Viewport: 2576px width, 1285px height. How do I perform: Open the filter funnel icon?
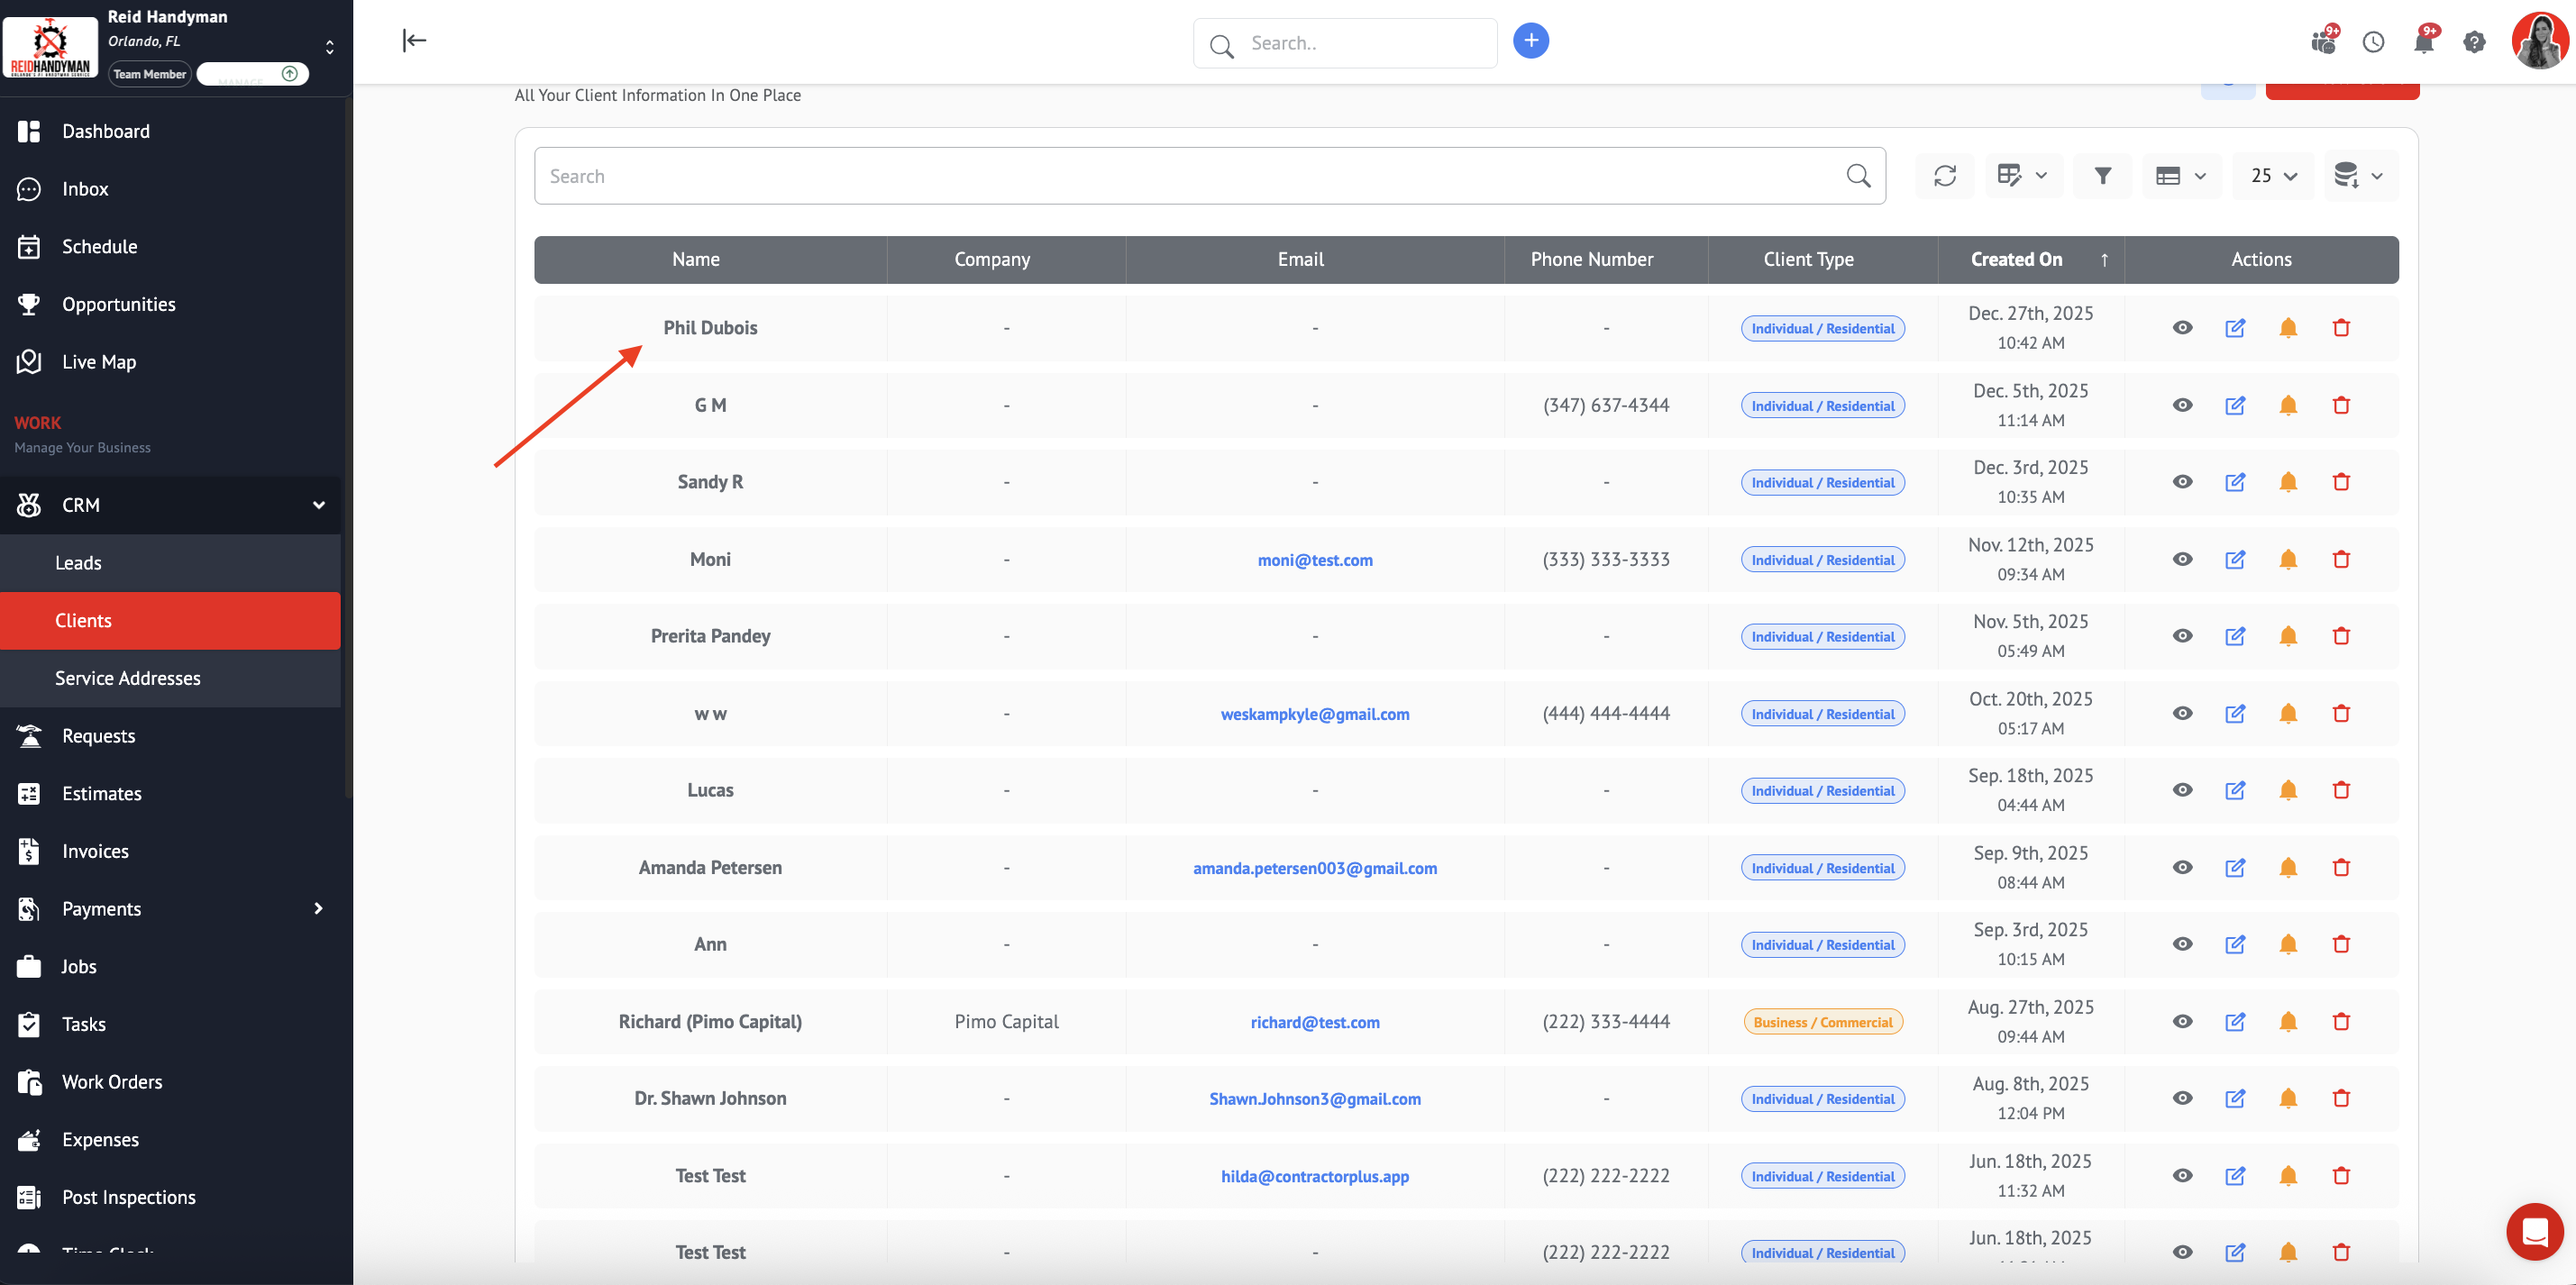click(2102, 176)
